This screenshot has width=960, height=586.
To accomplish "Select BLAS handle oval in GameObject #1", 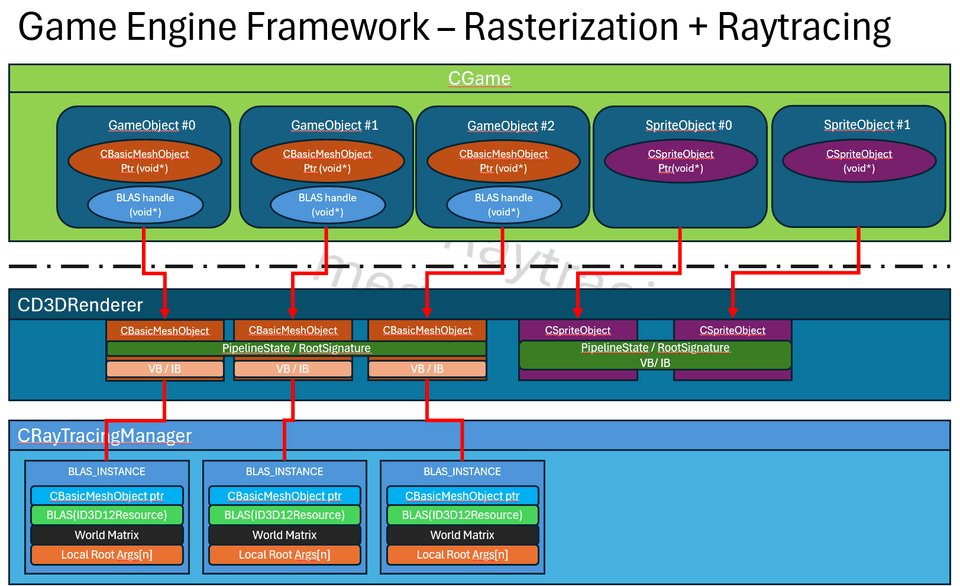I will (328, 205).
